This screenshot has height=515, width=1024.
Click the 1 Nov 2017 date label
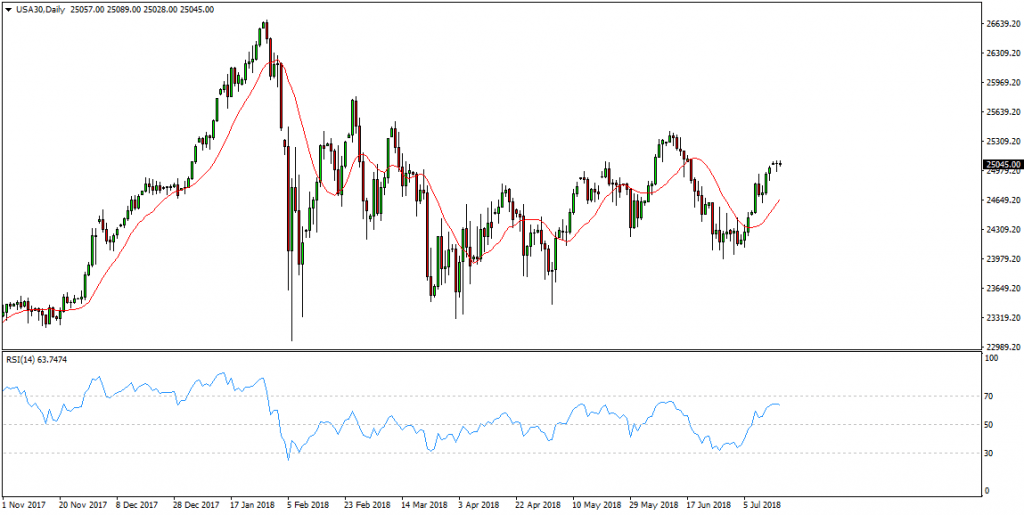click(26, 506)
